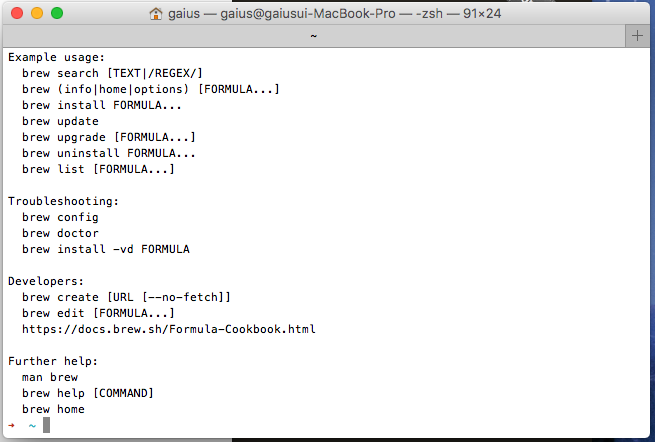Click the "brew search [TEXT|/REGEX/]" line
The image size is (655, 442).
click(112, 73)
